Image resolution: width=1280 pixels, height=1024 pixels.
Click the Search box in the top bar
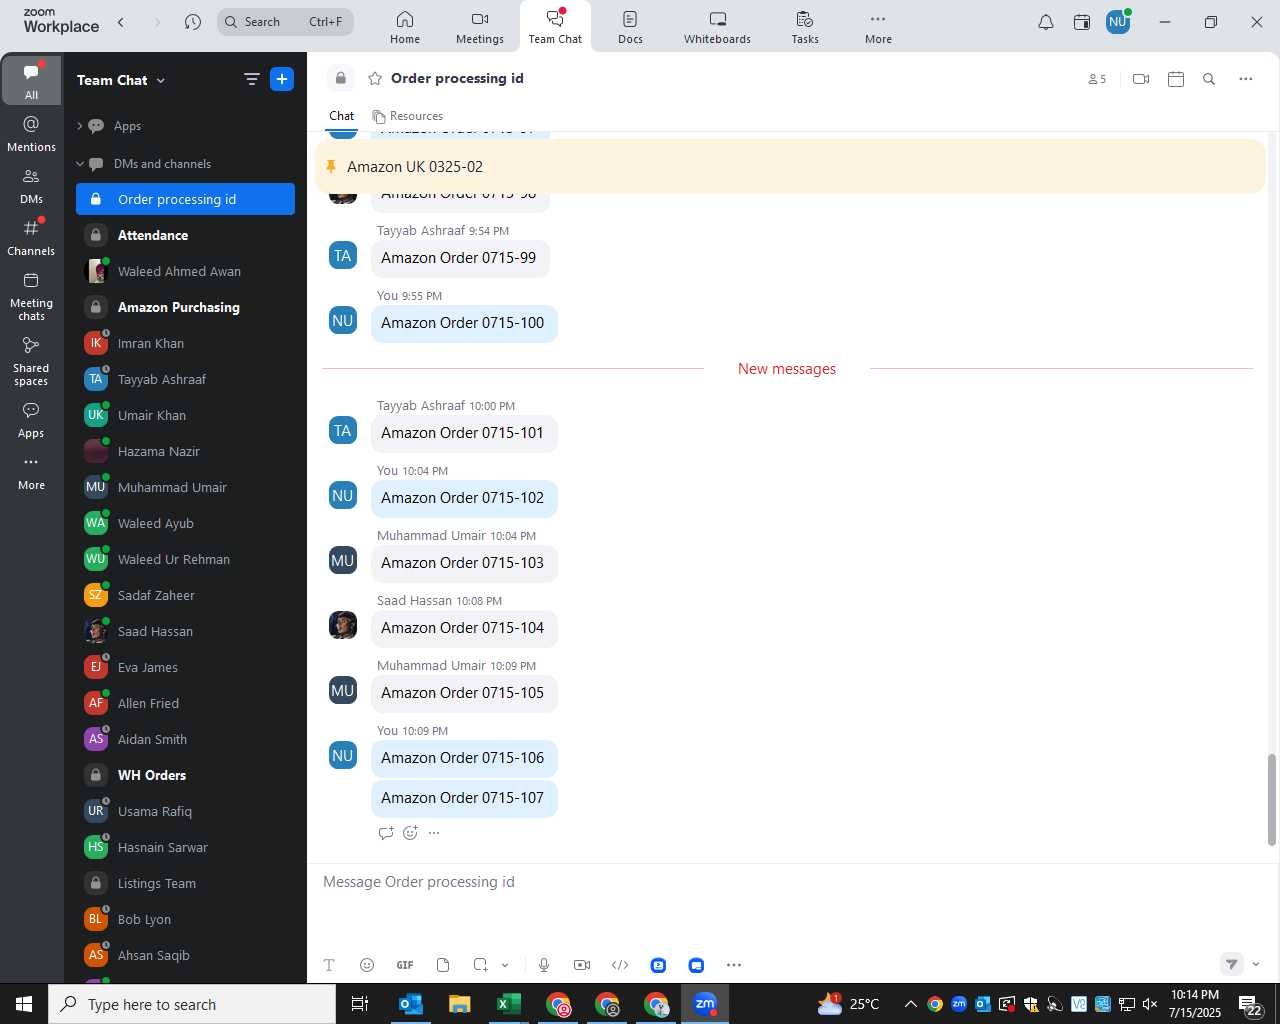[x=285, y=22]
